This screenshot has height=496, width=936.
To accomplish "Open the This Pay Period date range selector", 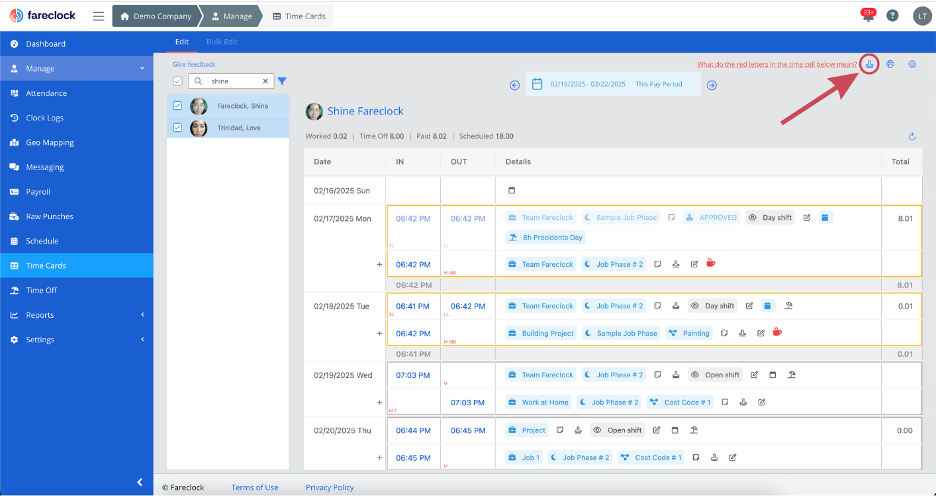I will click(x=613, y=84).
